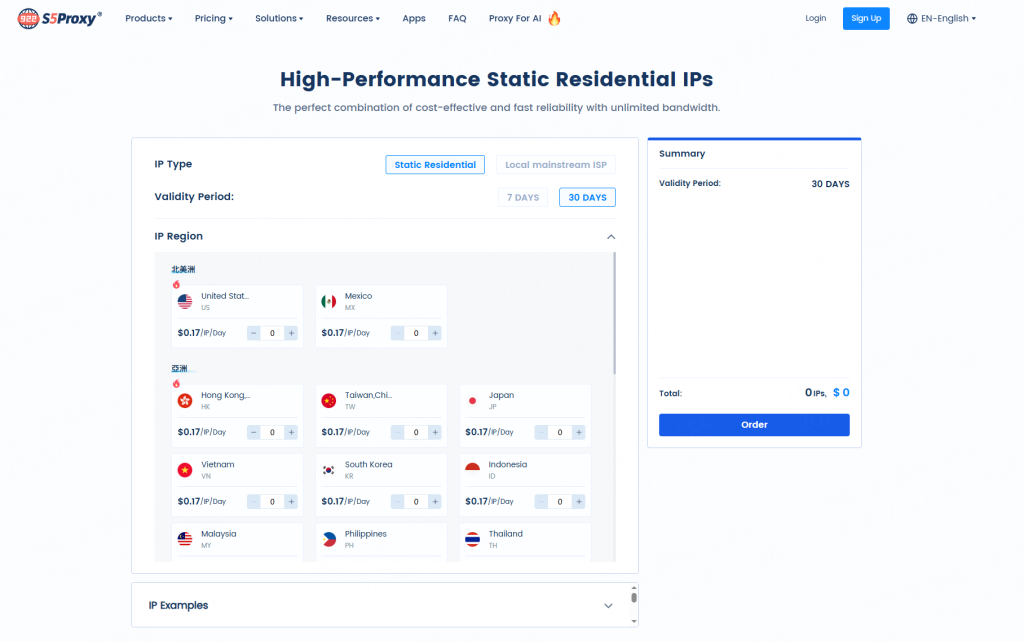Click the South Korea flag icon

(x=328, y=469)
